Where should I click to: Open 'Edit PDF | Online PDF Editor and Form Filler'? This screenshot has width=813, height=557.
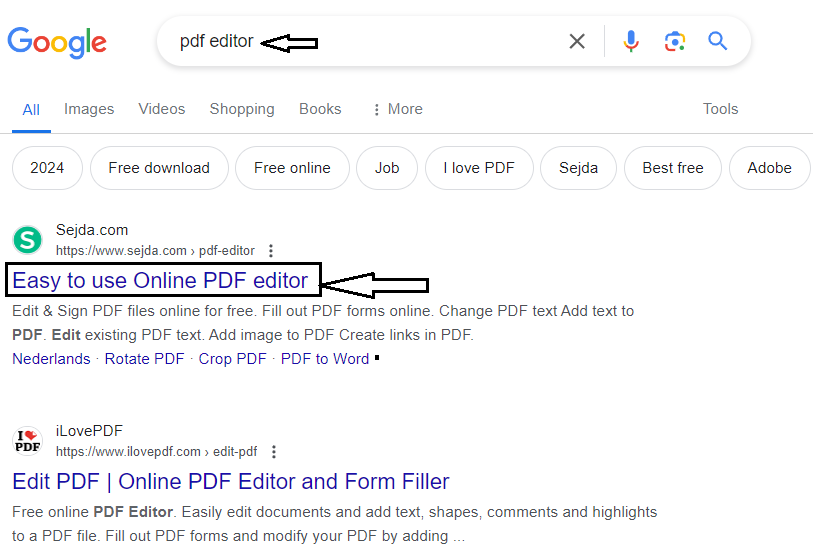click(x=231, y=482)
